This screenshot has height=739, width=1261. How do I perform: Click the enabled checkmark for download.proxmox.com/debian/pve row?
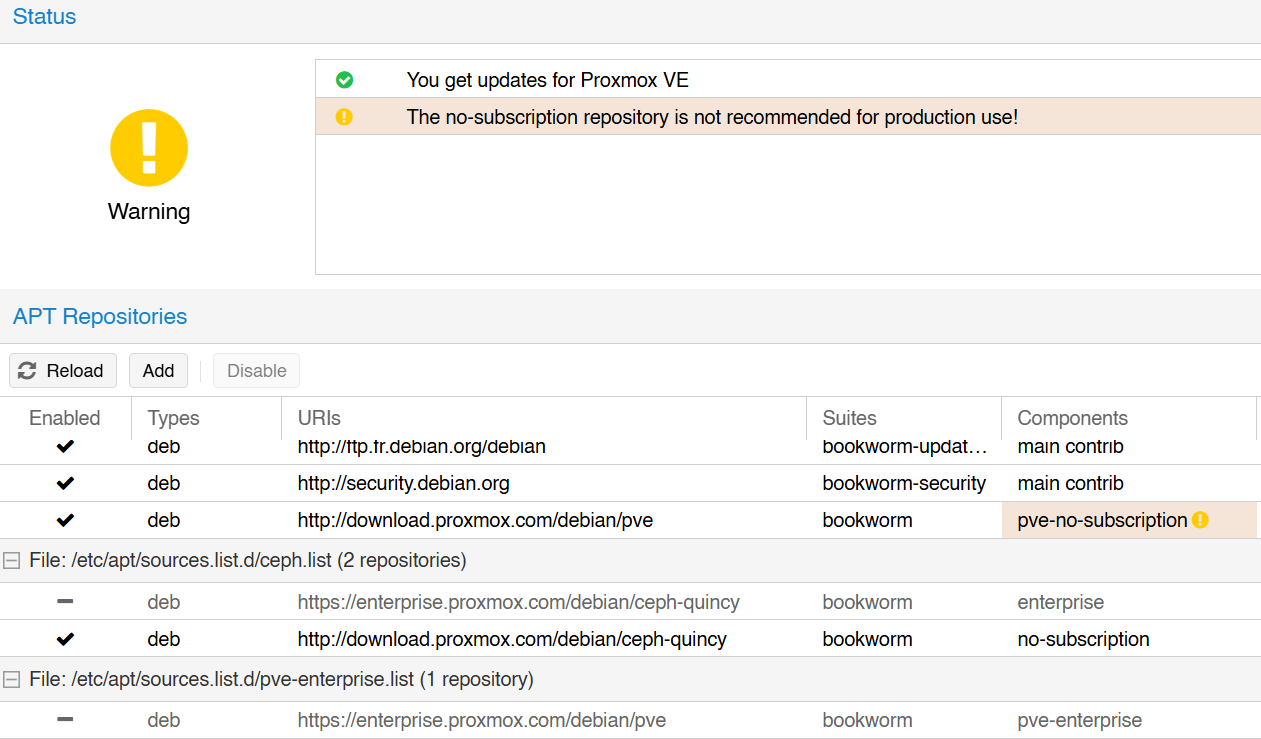(65, 520)
